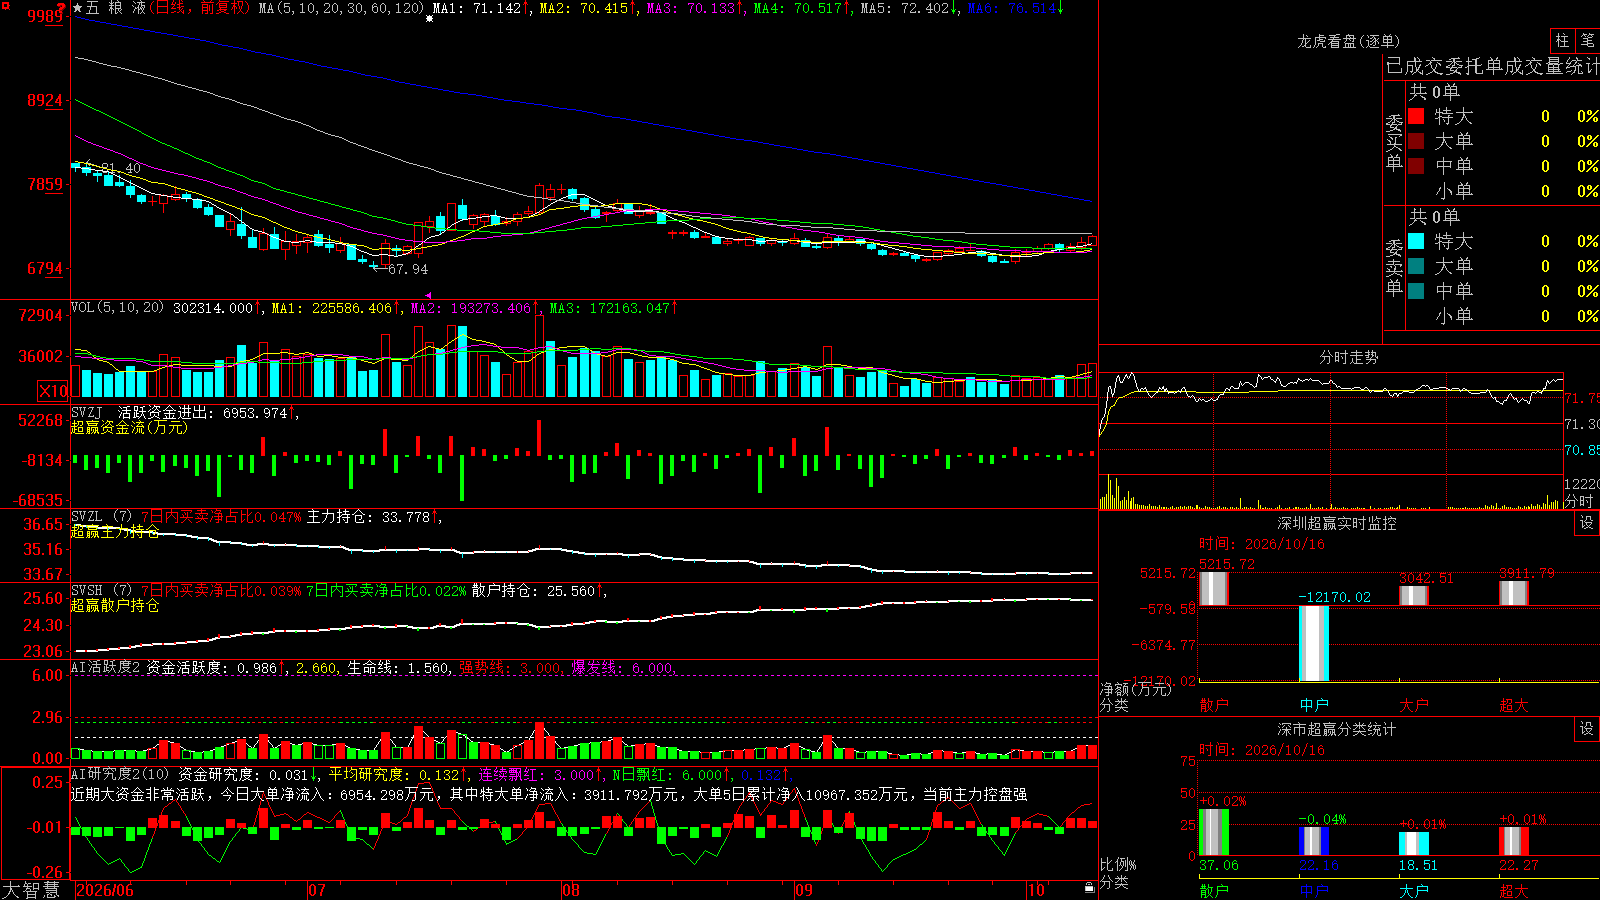Image resolution: width=1600 pixels, height=900 pixels.
Task: Click the small square icon at top-left corner
Action: click(6, 6)
